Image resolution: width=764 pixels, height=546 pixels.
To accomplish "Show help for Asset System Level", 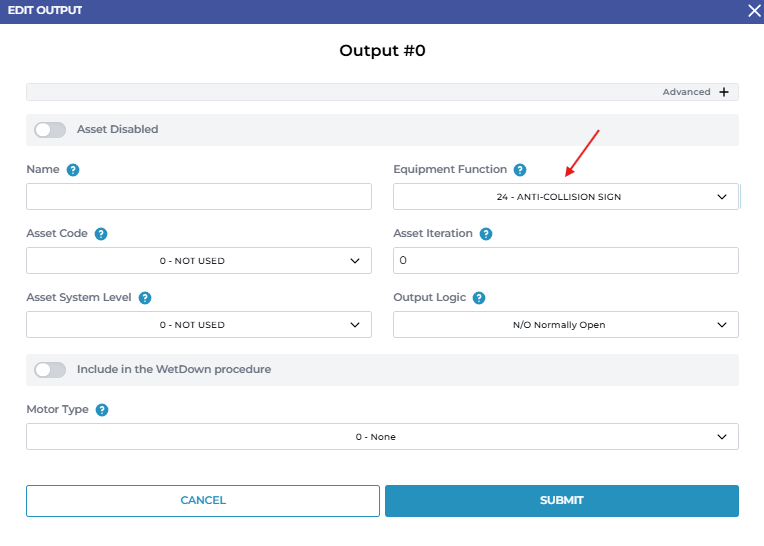I will point(145,298).
